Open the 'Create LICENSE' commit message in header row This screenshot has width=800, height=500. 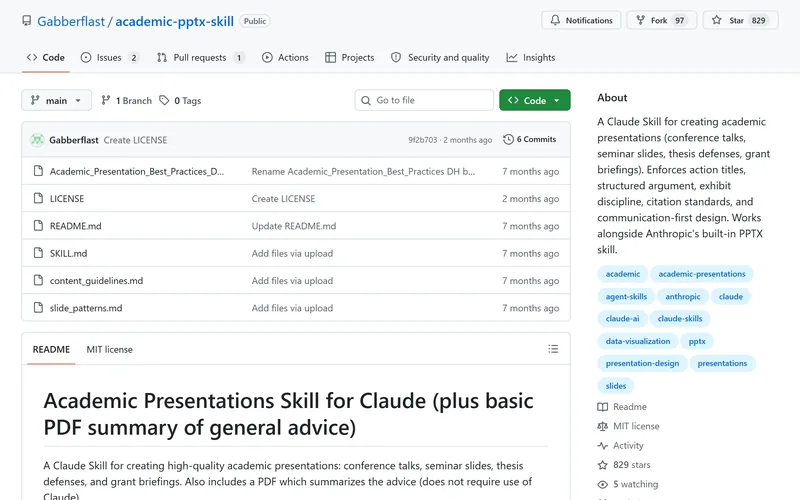[135, 140]
